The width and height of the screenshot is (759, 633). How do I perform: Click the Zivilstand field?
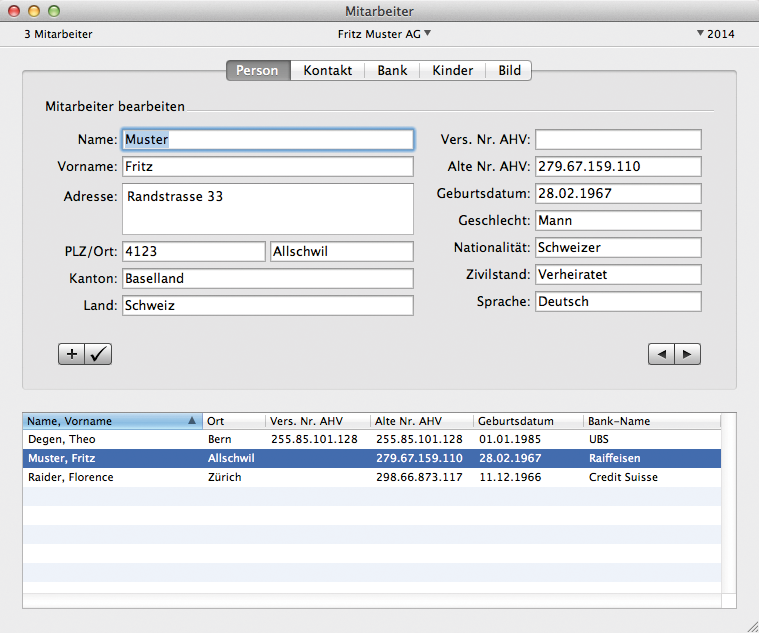618,274
